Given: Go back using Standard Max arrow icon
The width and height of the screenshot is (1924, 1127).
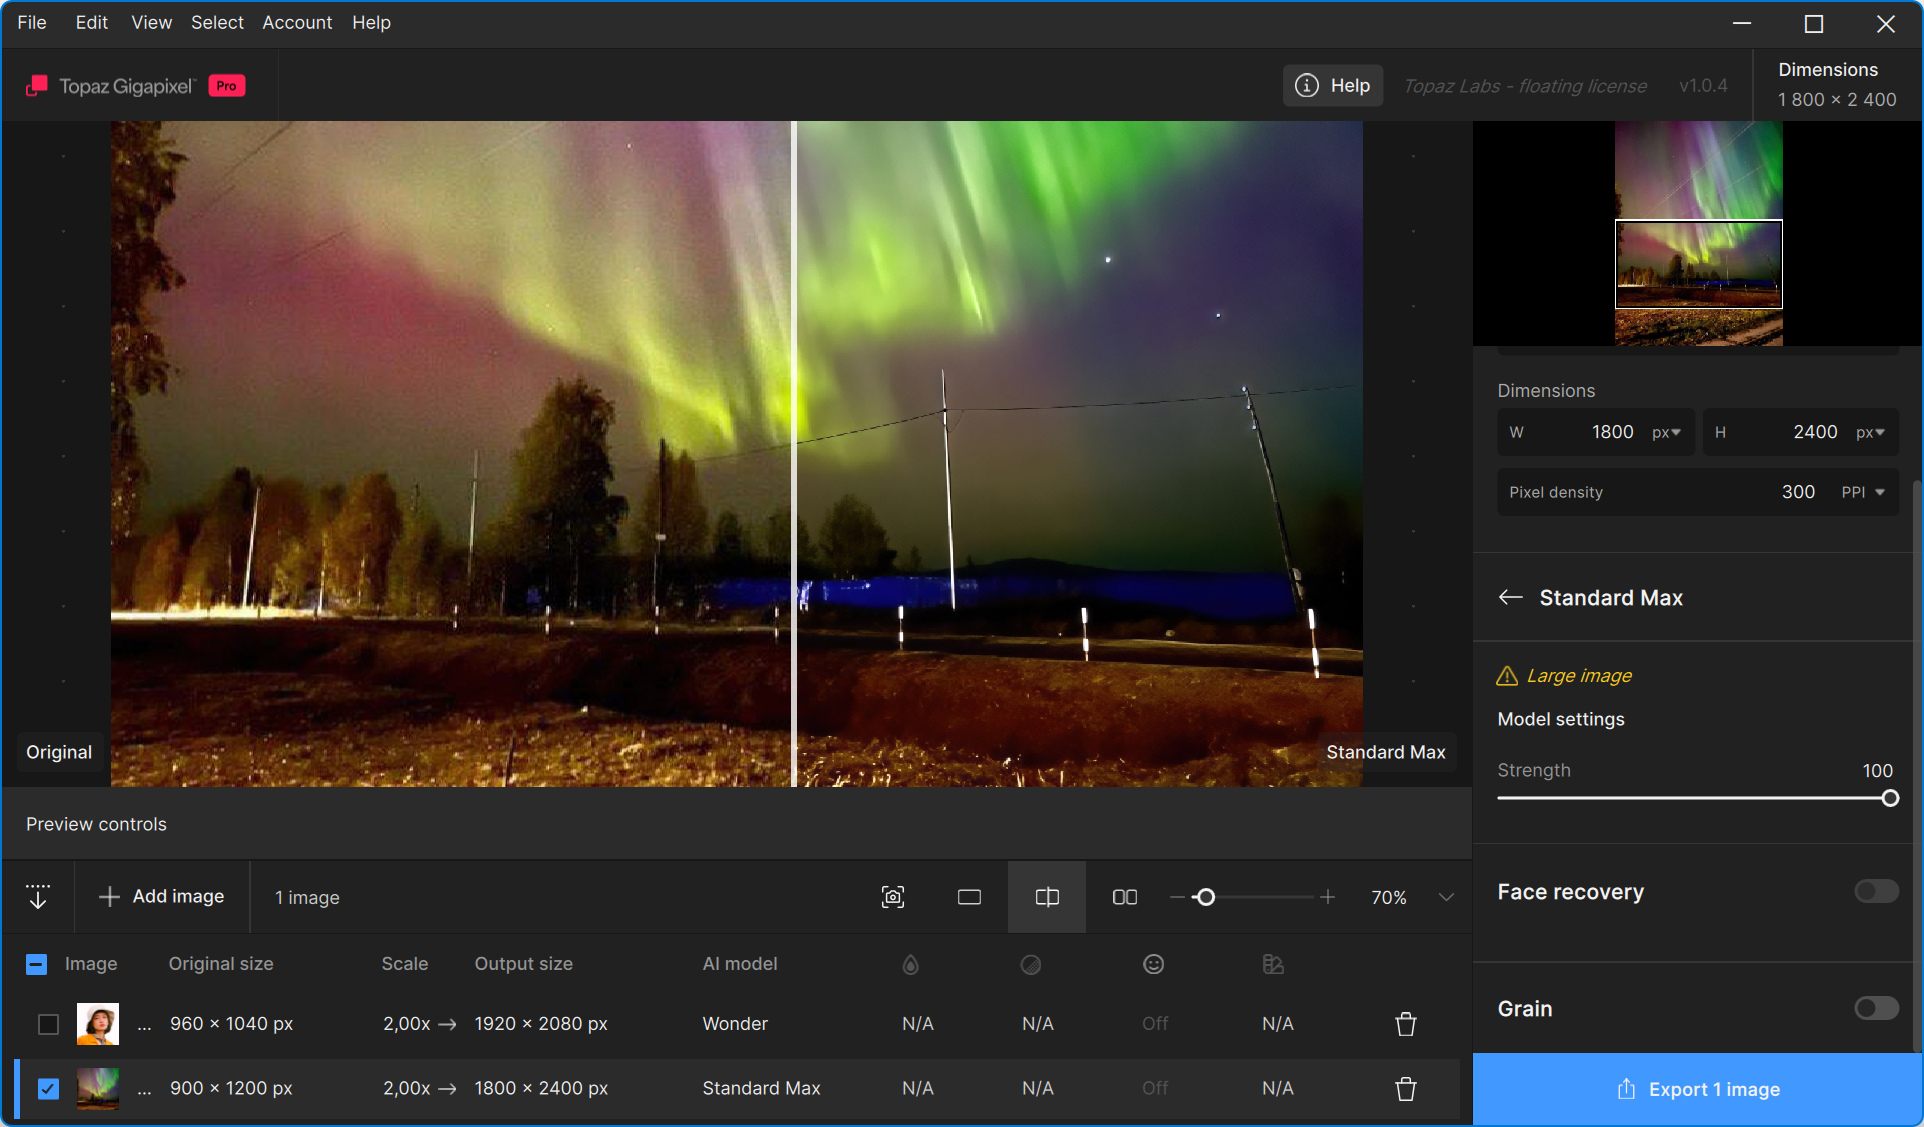Looking at the screenshot, I should point(1510,597).
